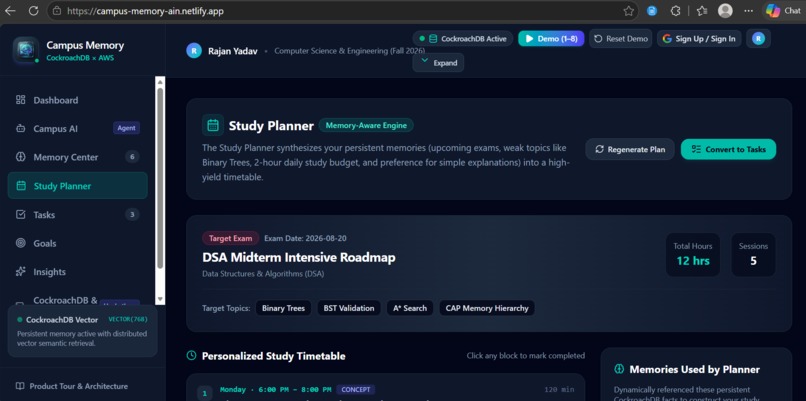Click Rajan Yadav avatar in header
Image resolution: width=806 pixels, height=401 pixels.
coord(194,51)
